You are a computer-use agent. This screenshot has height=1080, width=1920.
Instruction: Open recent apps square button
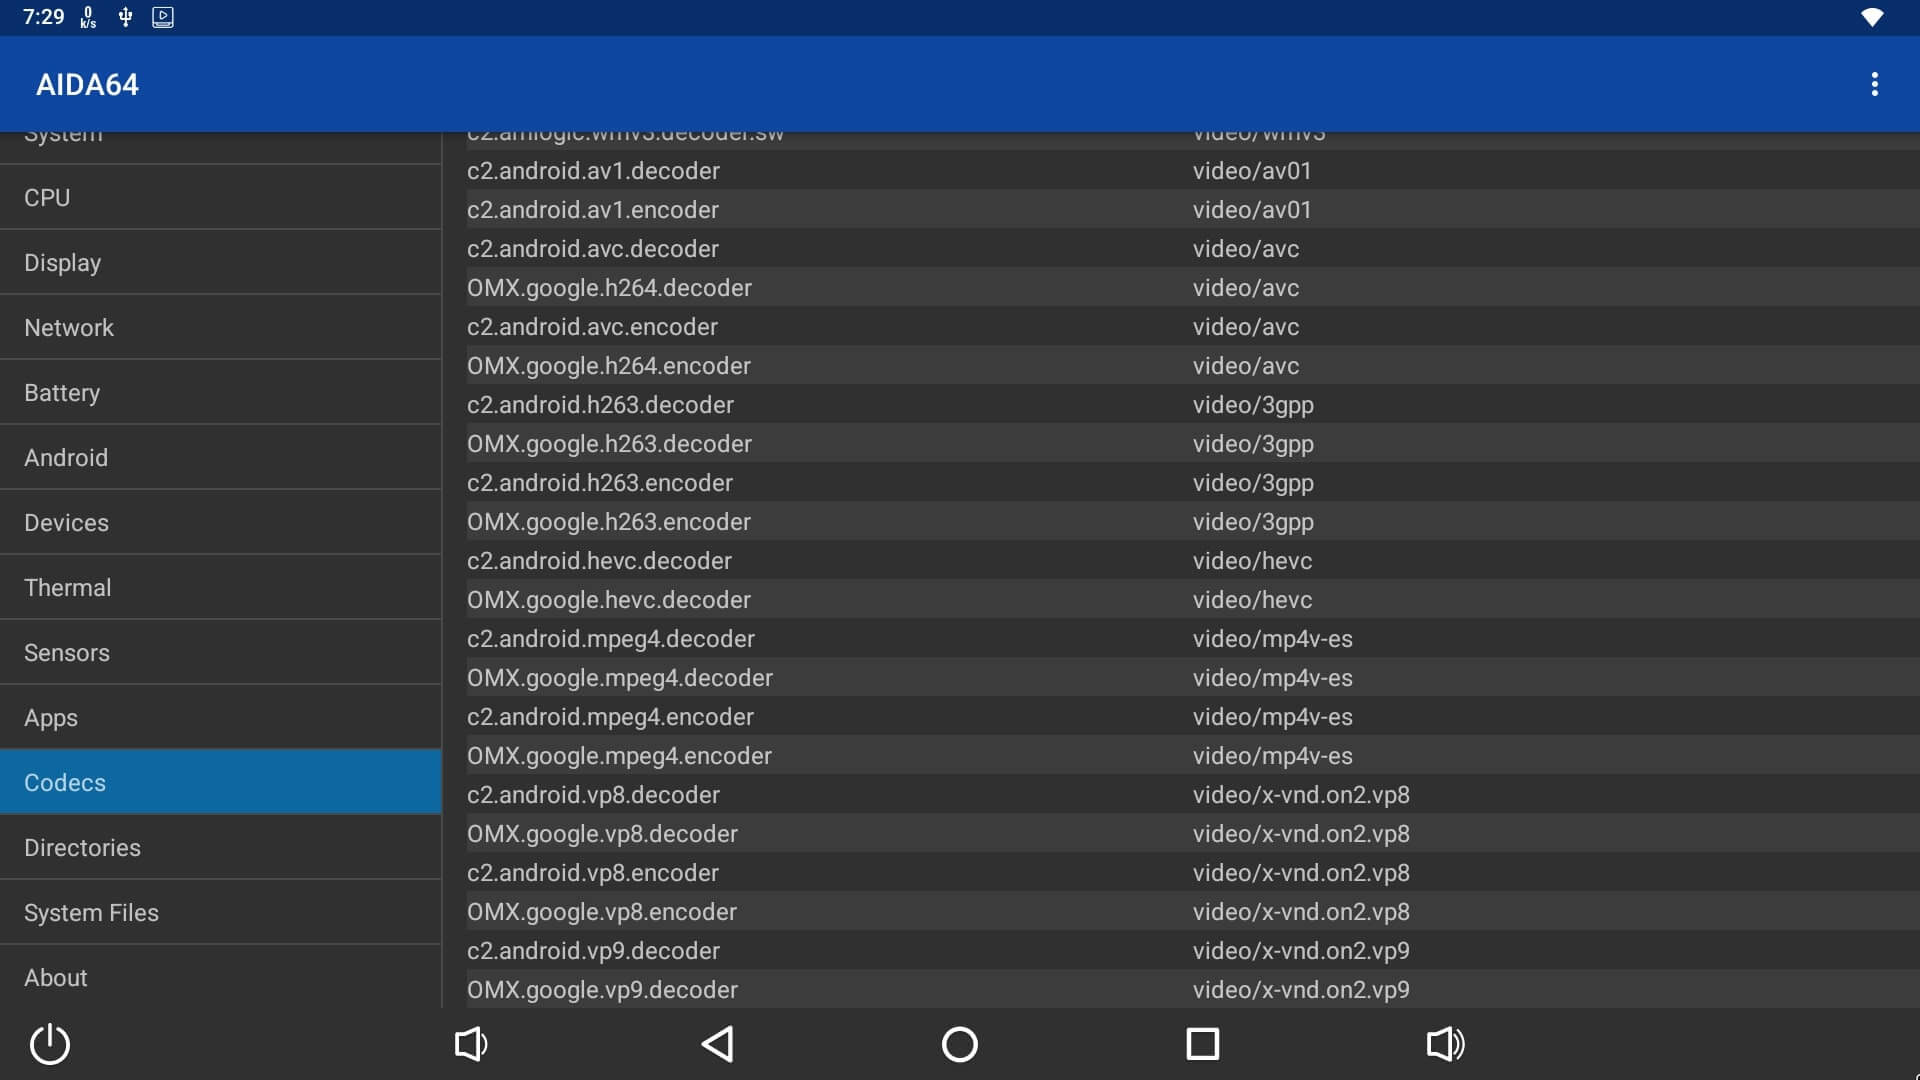coord(1202,1044)
